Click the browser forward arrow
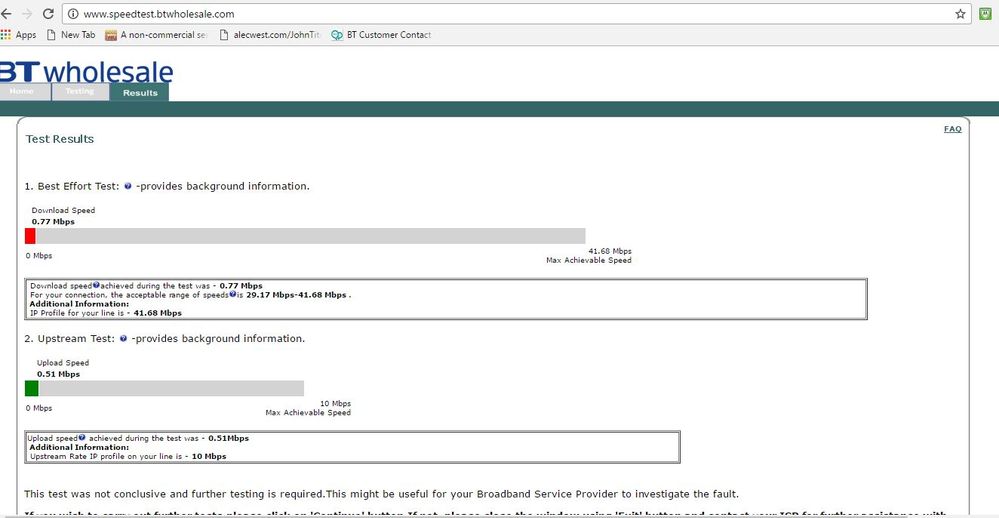Viewport: 999px width, 518px height. (x=27, y=13)
